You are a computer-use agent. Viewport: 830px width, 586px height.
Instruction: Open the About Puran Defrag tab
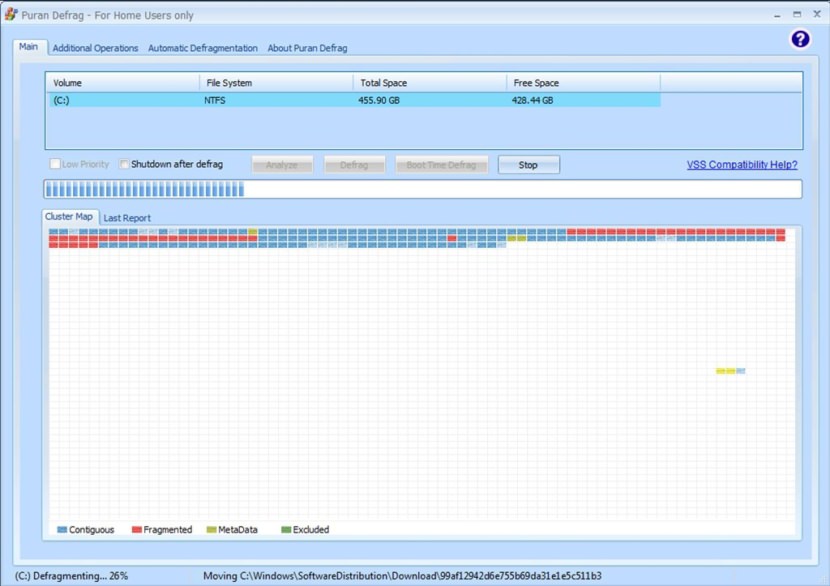[307, 48]
